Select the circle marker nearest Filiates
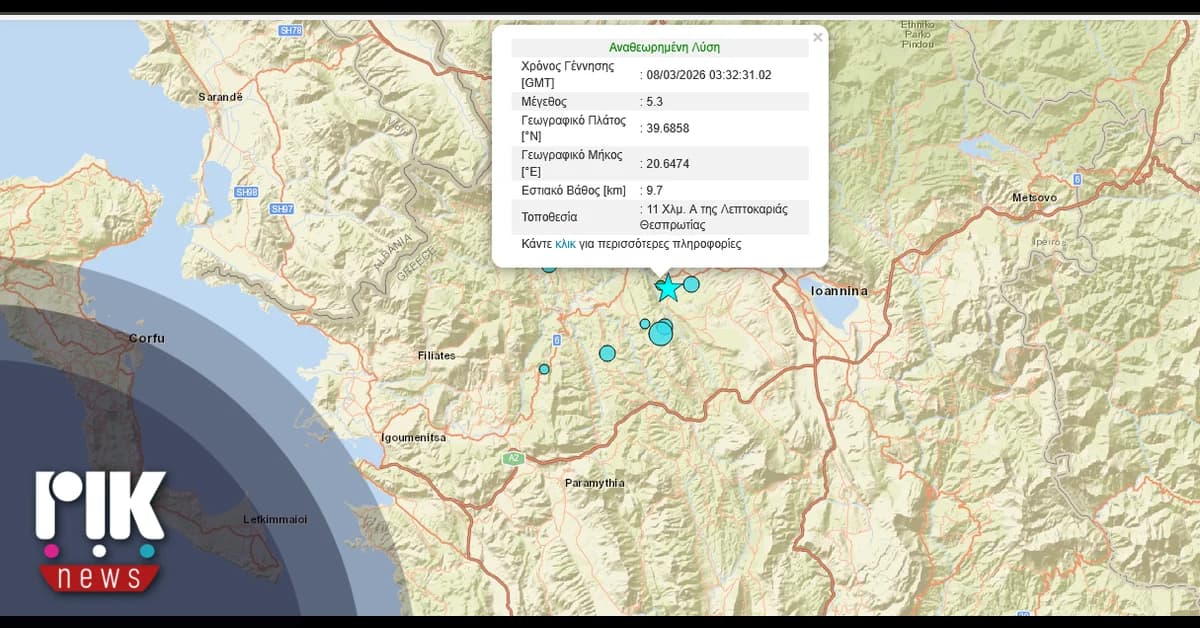This screenshot has width=1200, height=628. [544, 369]
